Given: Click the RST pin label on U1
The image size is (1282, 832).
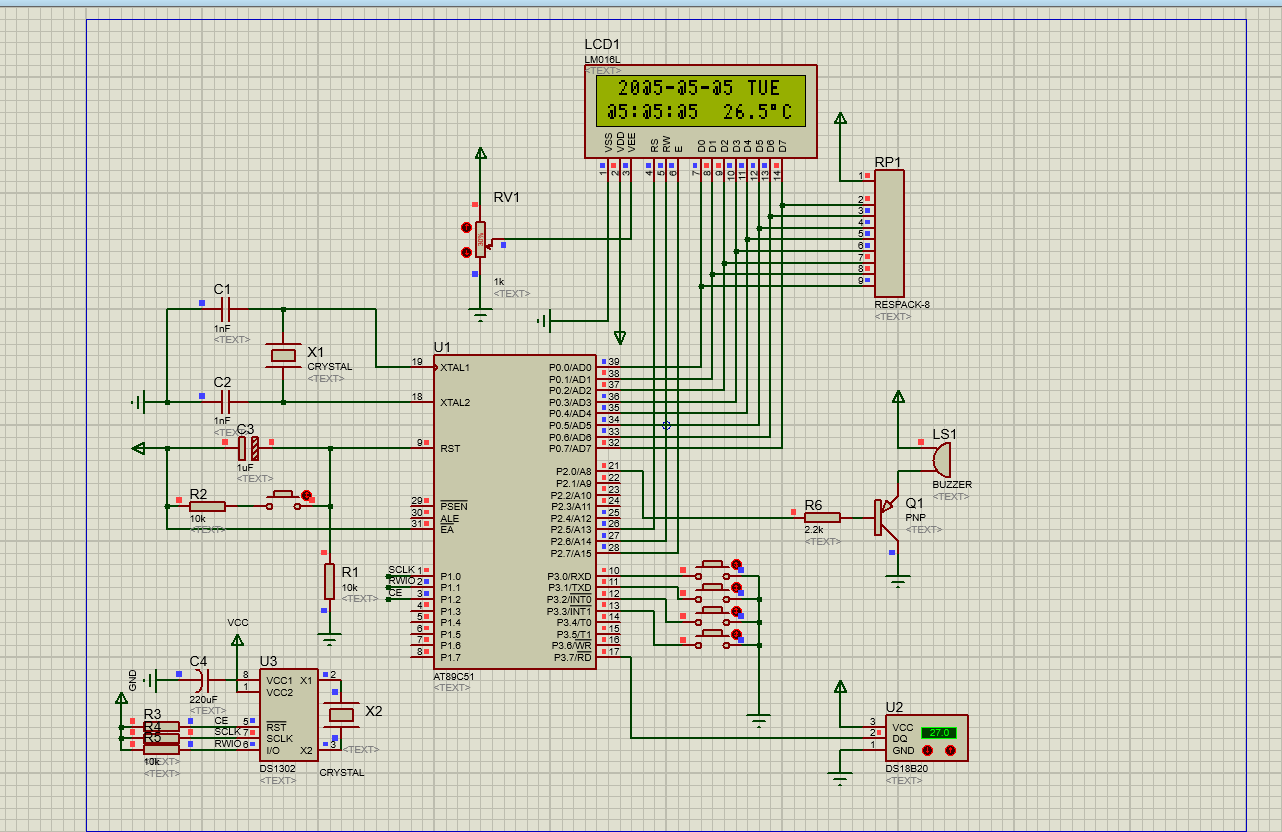Looking at the screenshot, I should 450,449.
